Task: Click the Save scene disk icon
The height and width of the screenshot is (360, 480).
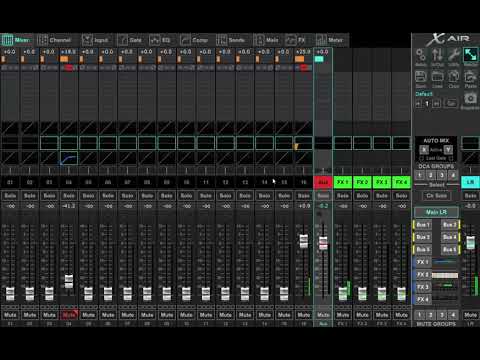Action: 421,79
